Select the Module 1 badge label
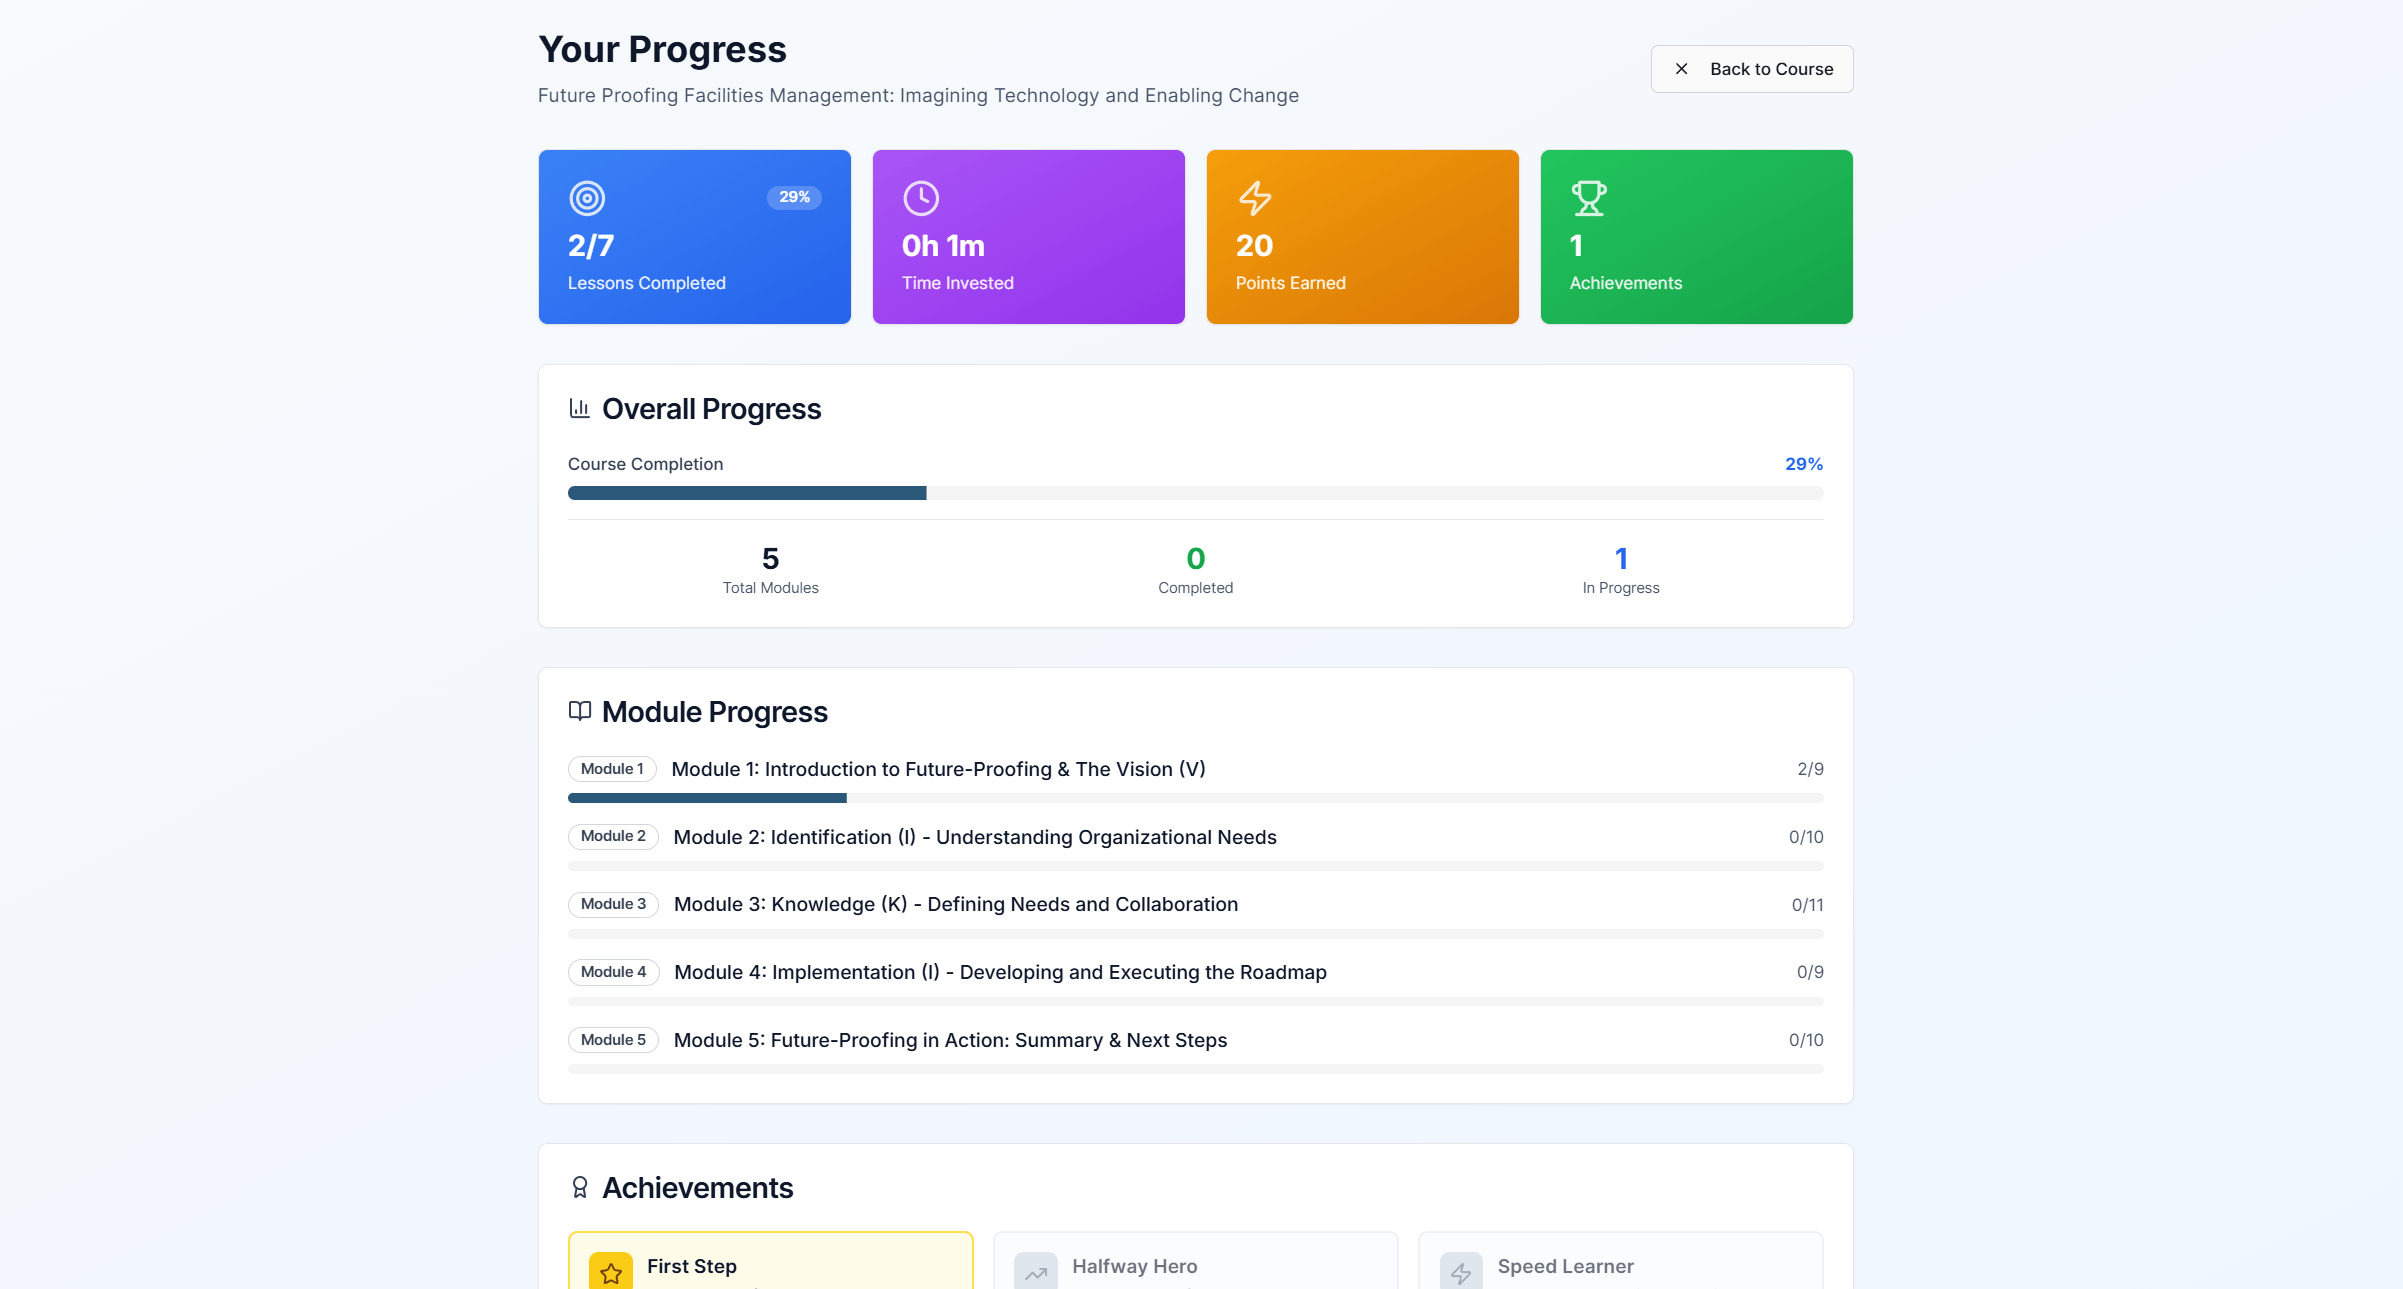The image size is (2403, 1289). (x=612, y=769)
